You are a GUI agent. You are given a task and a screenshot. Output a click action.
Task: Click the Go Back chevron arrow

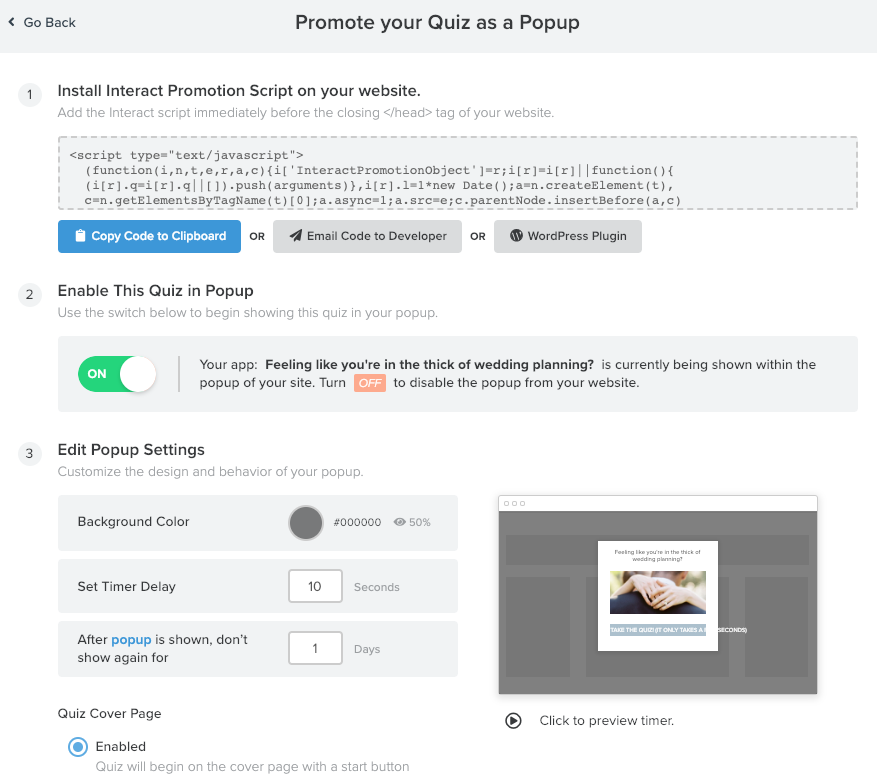(12, 22)
